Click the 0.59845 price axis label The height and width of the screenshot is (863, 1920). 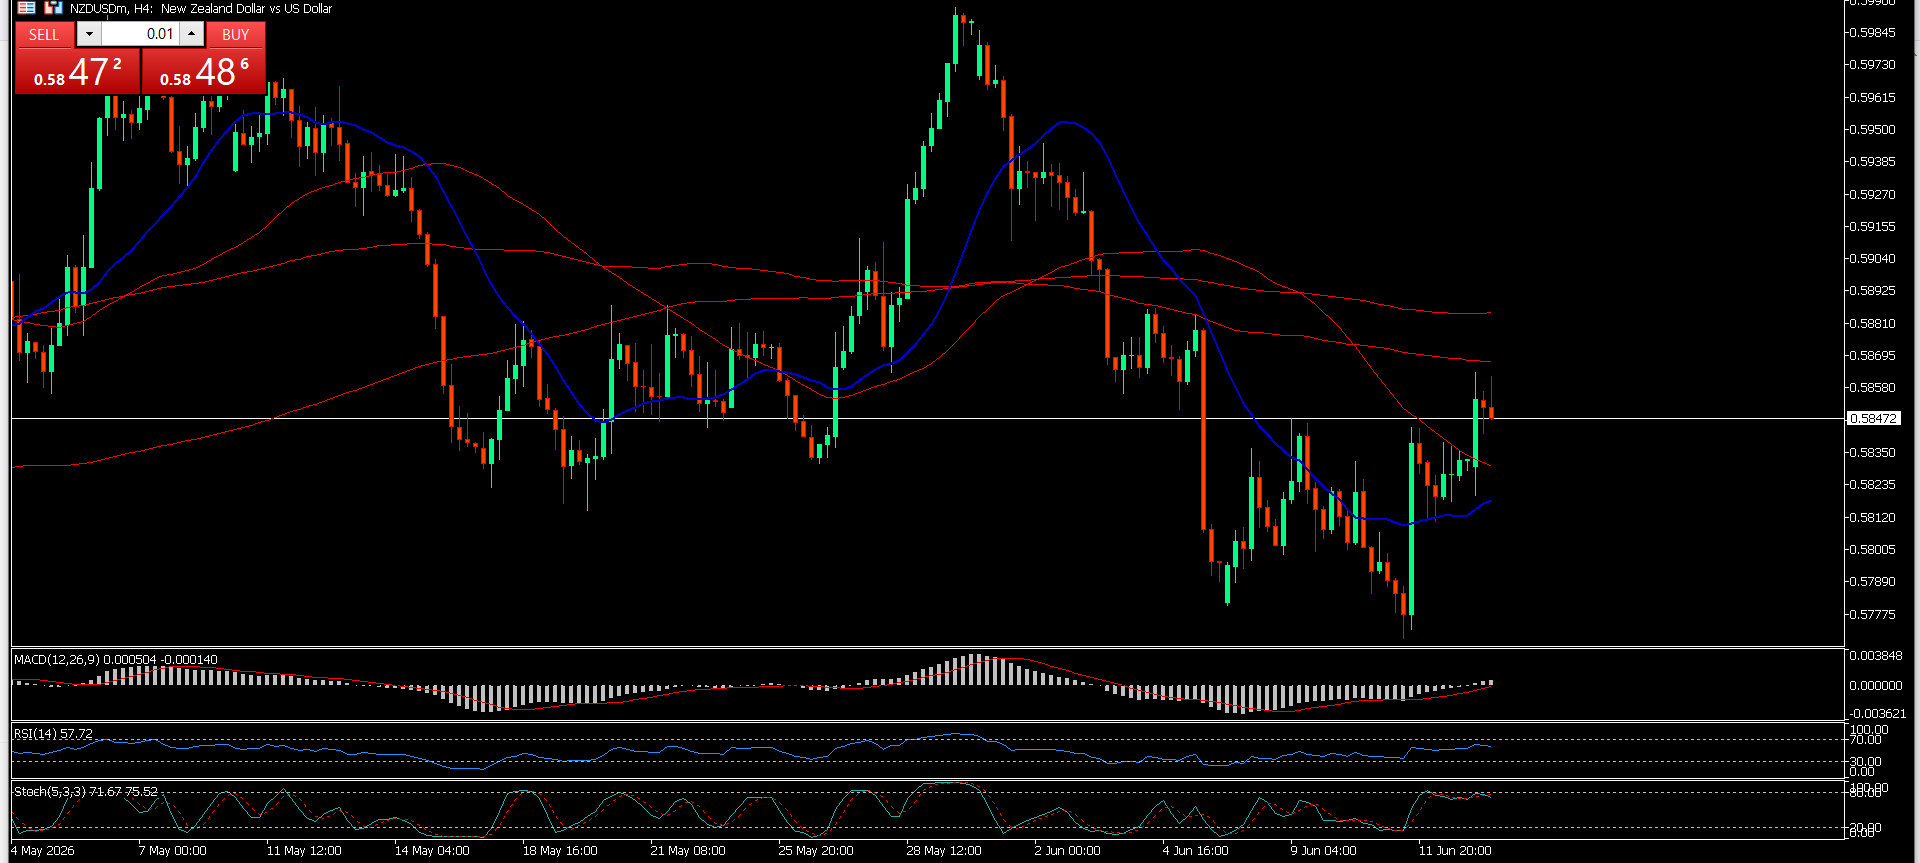coord(1872,32)
